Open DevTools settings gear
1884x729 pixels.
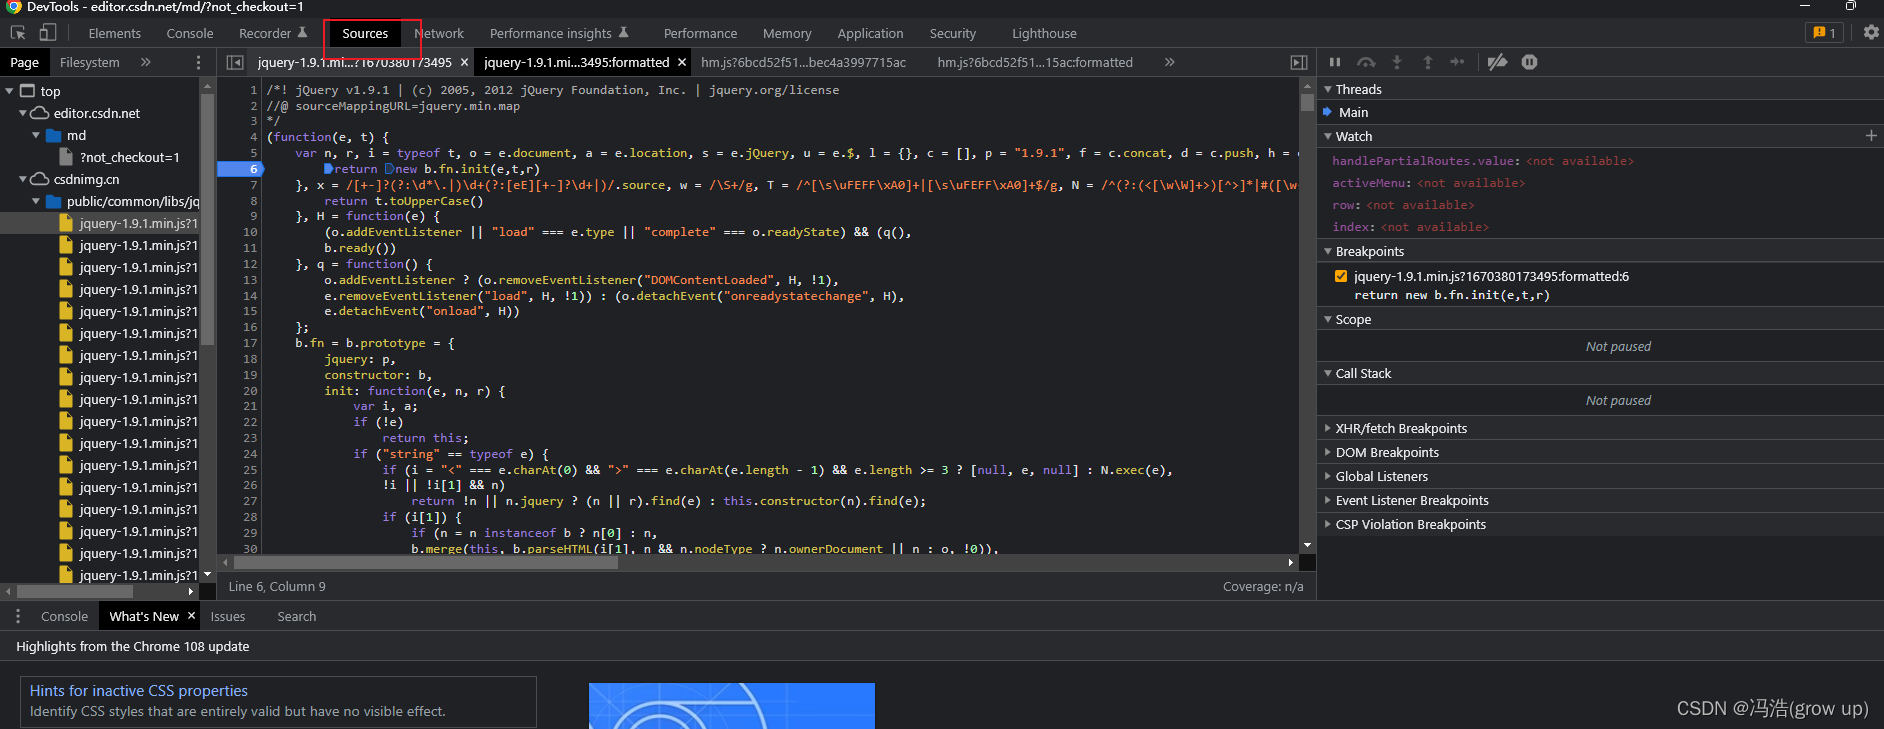point(1871,32)
